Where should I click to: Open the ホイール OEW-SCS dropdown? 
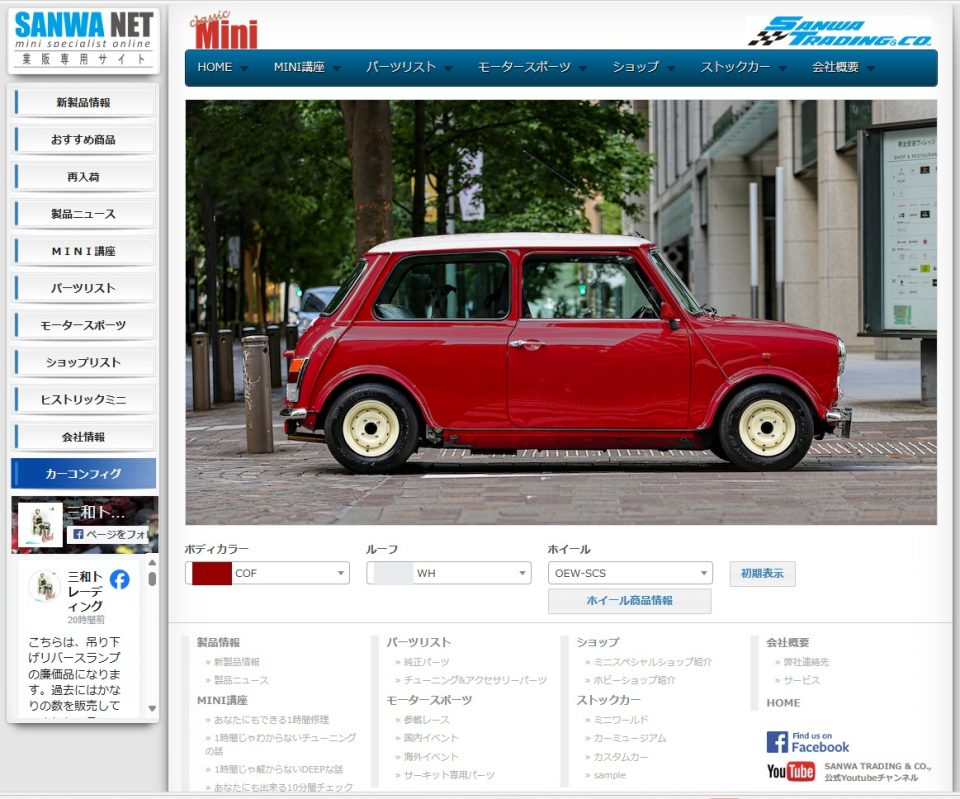point(630,573)
